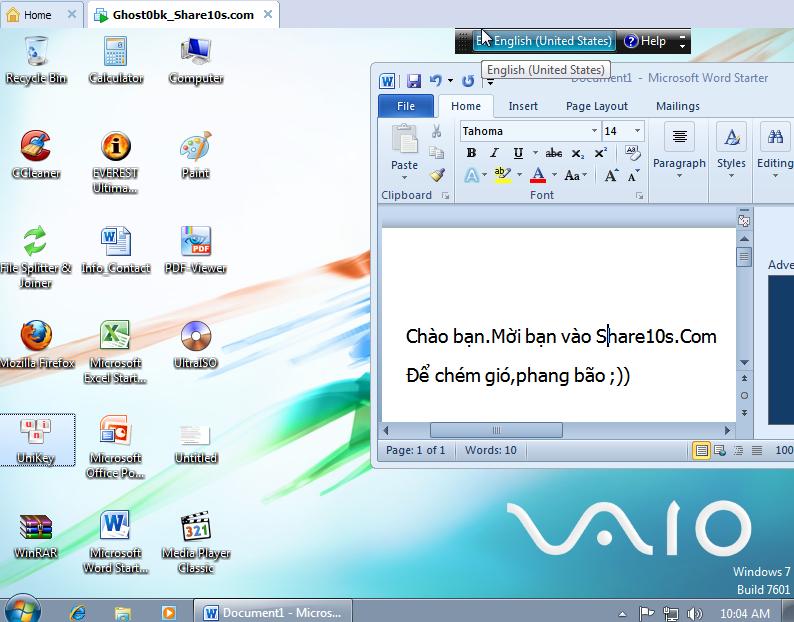This screenshot has width=794, height=622.
Task: Switch to the Insert ribbon tab
Action: point(523,106)
